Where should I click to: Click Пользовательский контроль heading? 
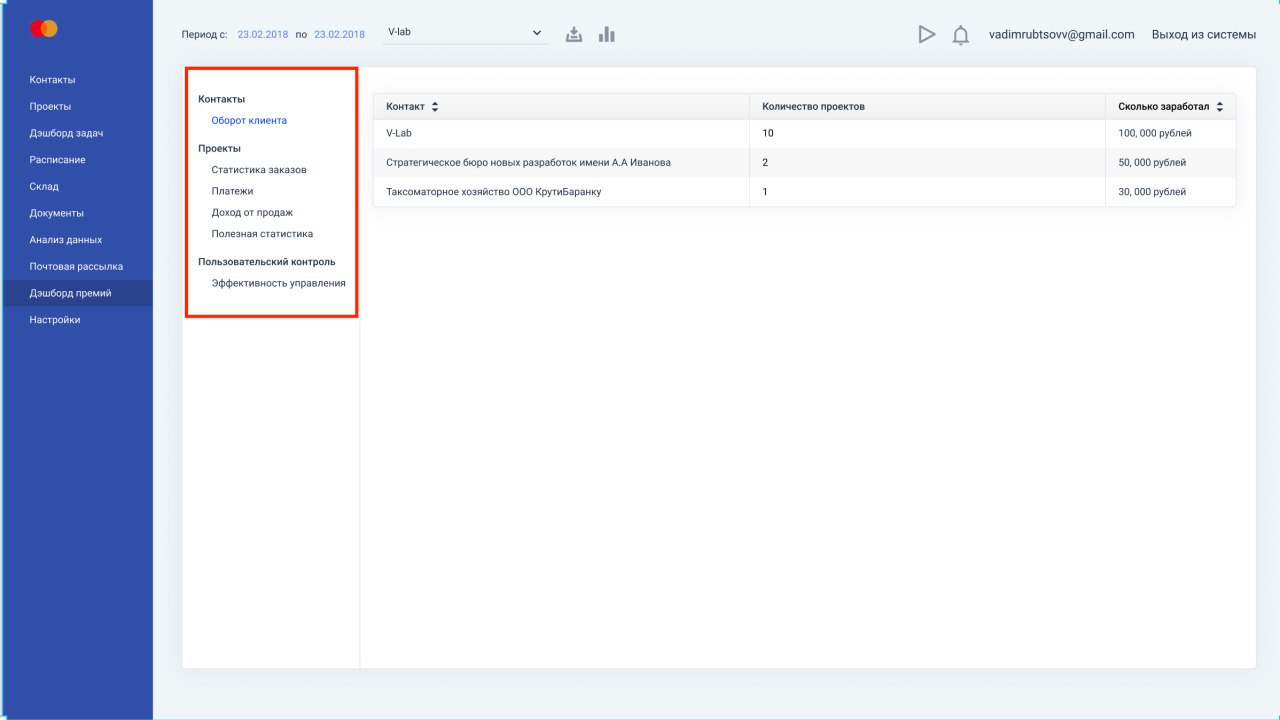267,262
